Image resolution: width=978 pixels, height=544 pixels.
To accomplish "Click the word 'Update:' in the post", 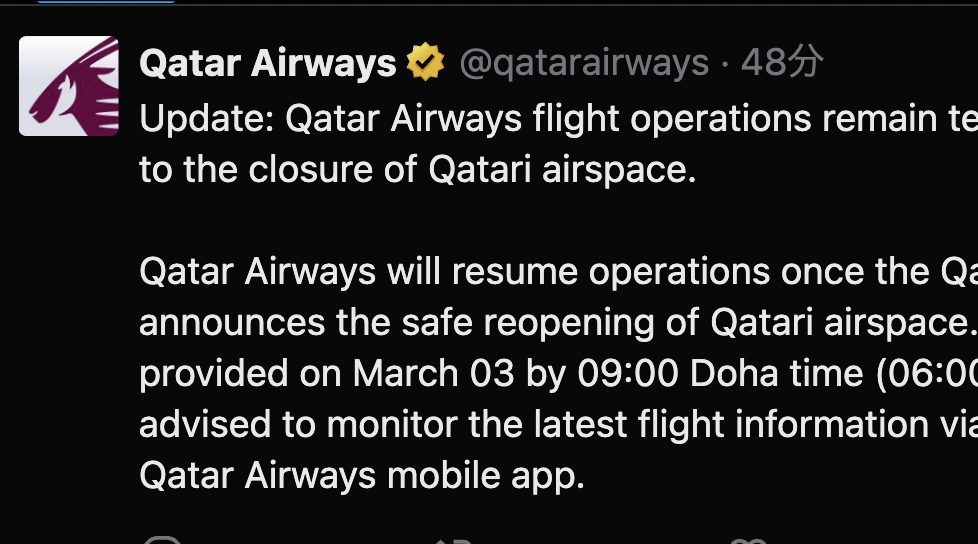I will click(x=207, y=119).
